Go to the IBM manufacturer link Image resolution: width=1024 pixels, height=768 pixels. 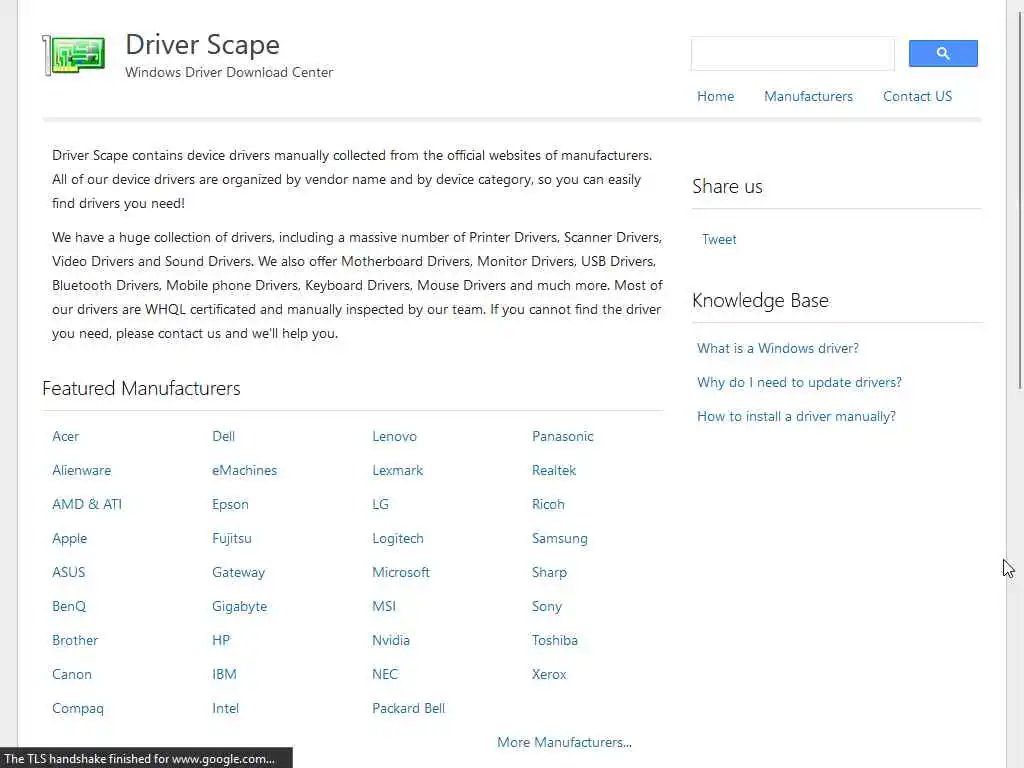coord(224,674)
